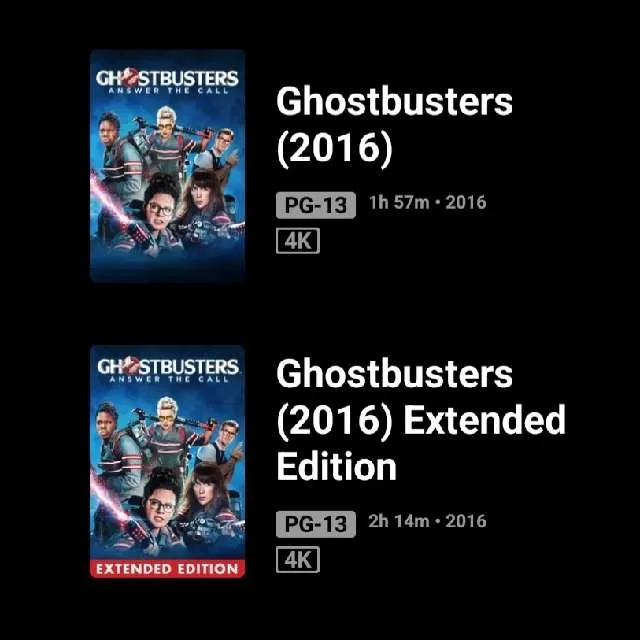The height and width of the screenshot is (640, 640).
Task: Click the 1h 57m runtime label
Action: click(x=399, y=202)
